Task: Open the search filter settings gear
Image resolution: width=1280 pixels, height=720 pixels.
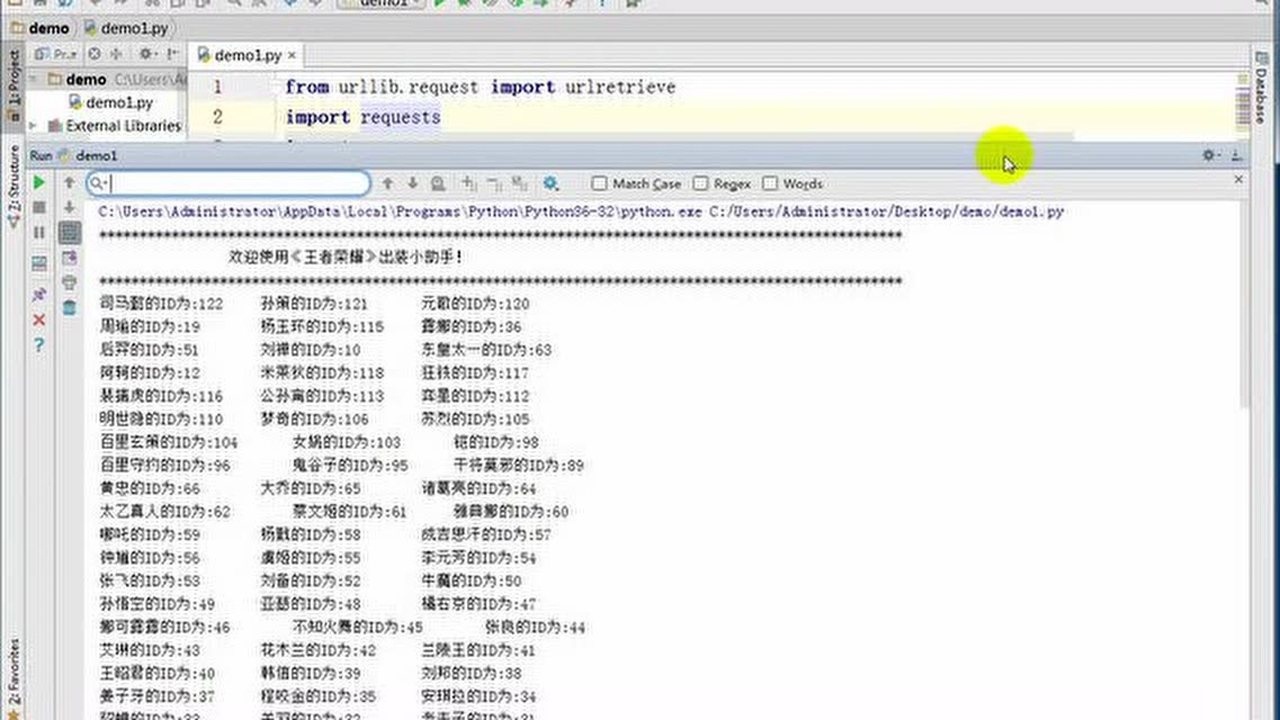Action: click(x=550, y=184)
